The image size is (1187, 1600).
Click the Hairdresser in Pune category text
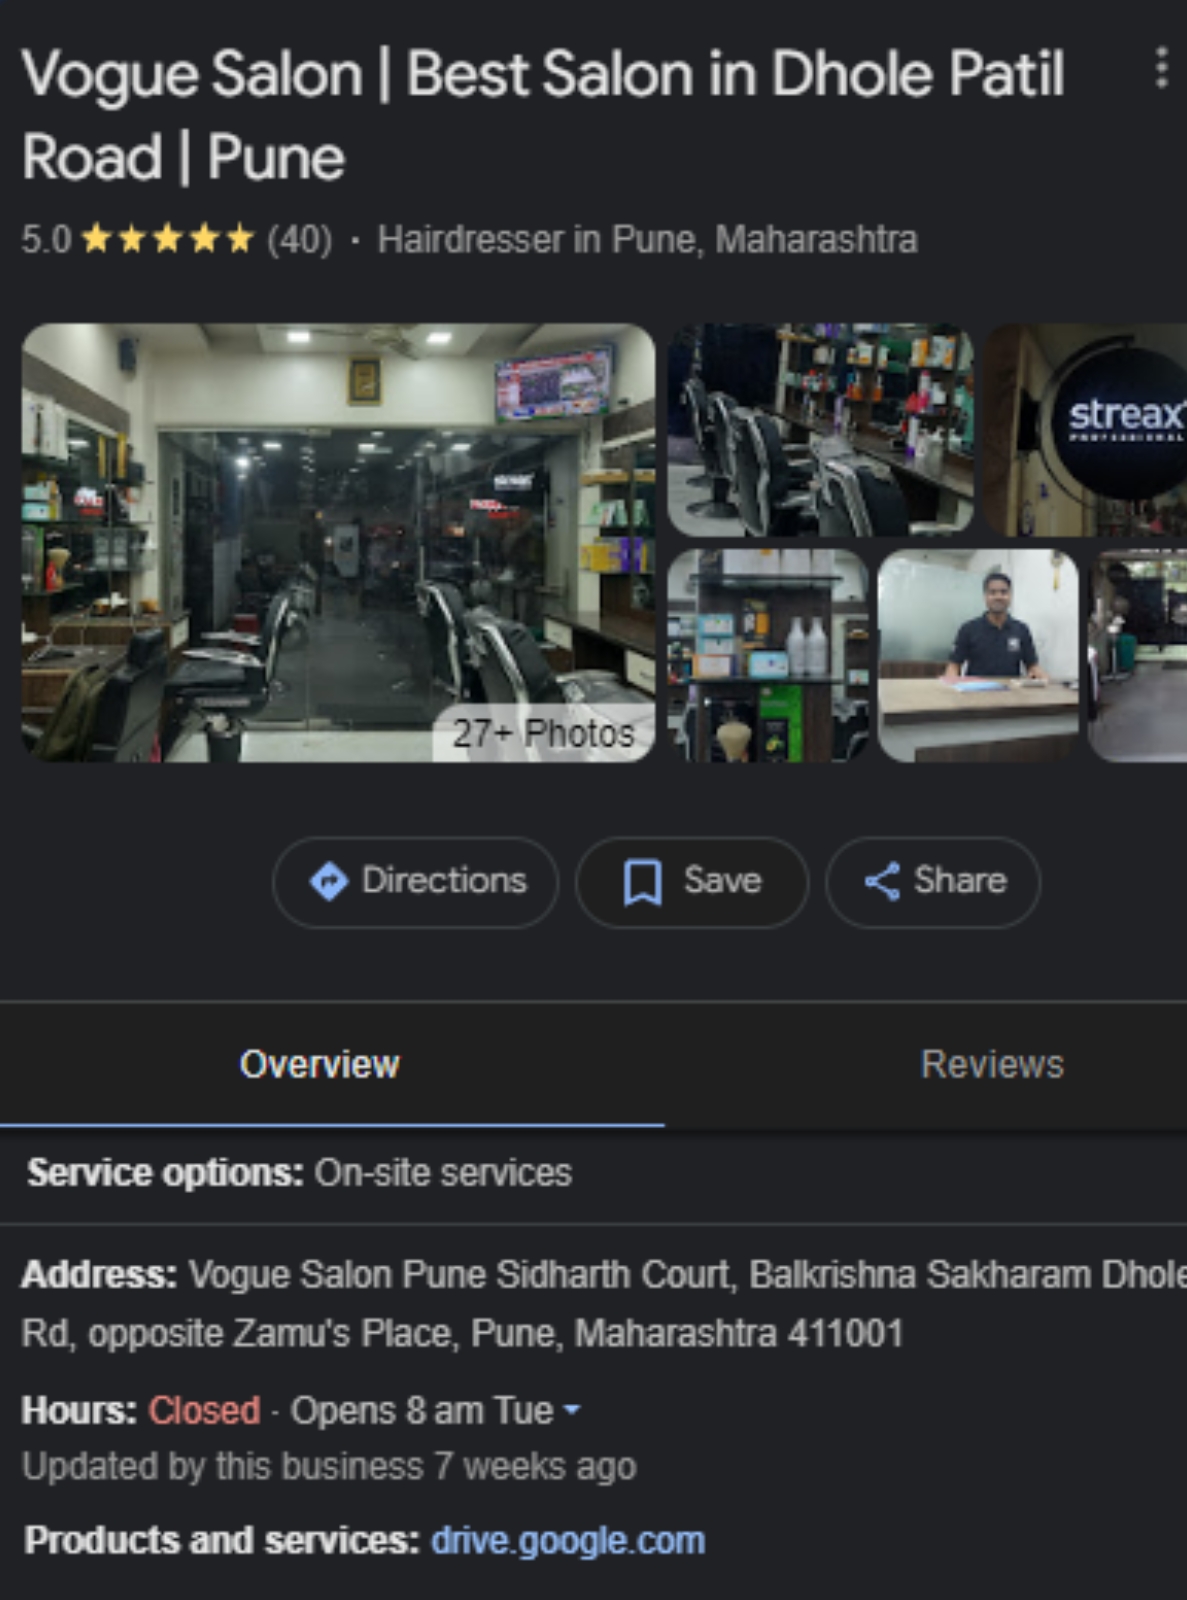[647, 240]
